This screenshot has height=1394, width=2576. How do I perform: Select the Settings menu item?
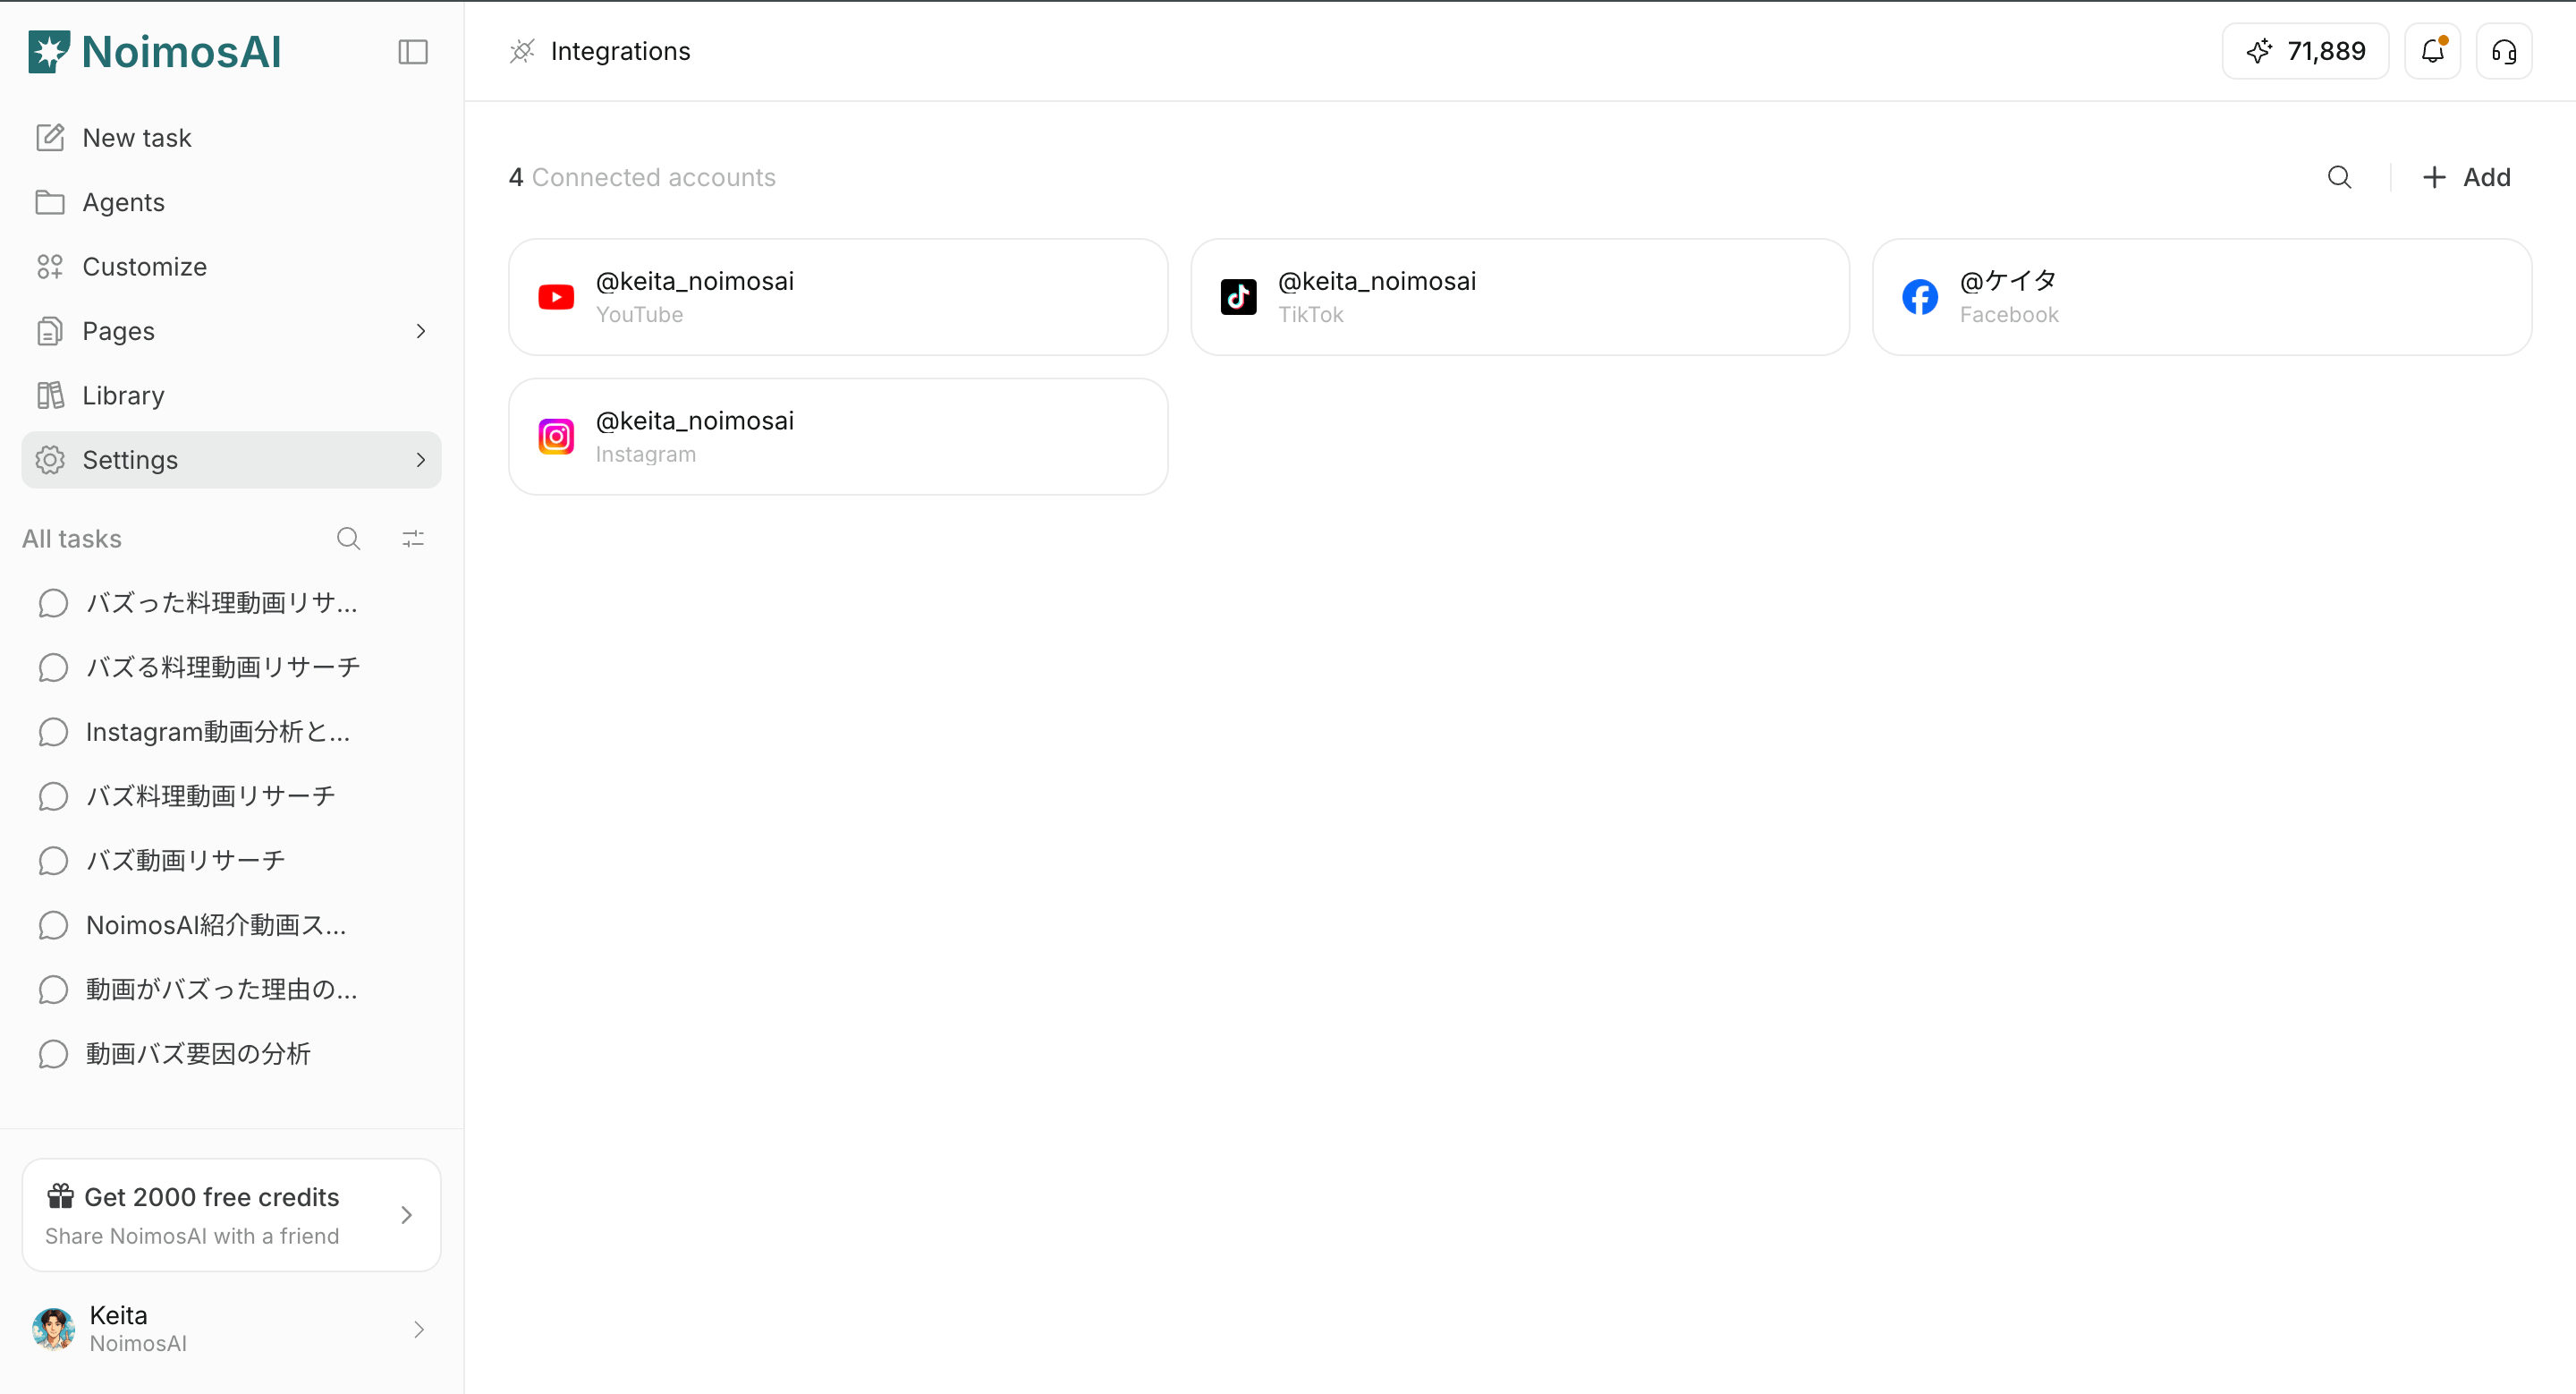(x=231, y=460)
